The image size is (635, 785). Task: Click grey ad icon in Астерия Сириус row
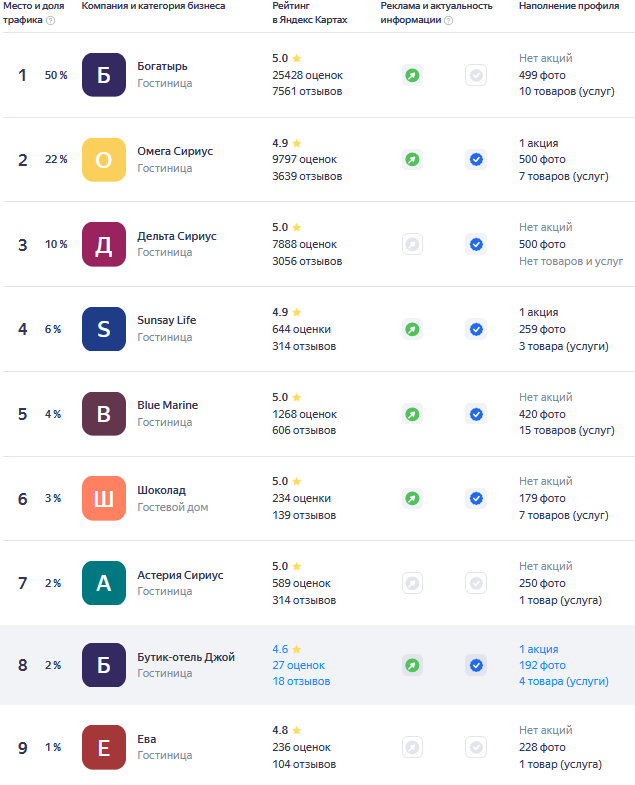coord(412,583)
